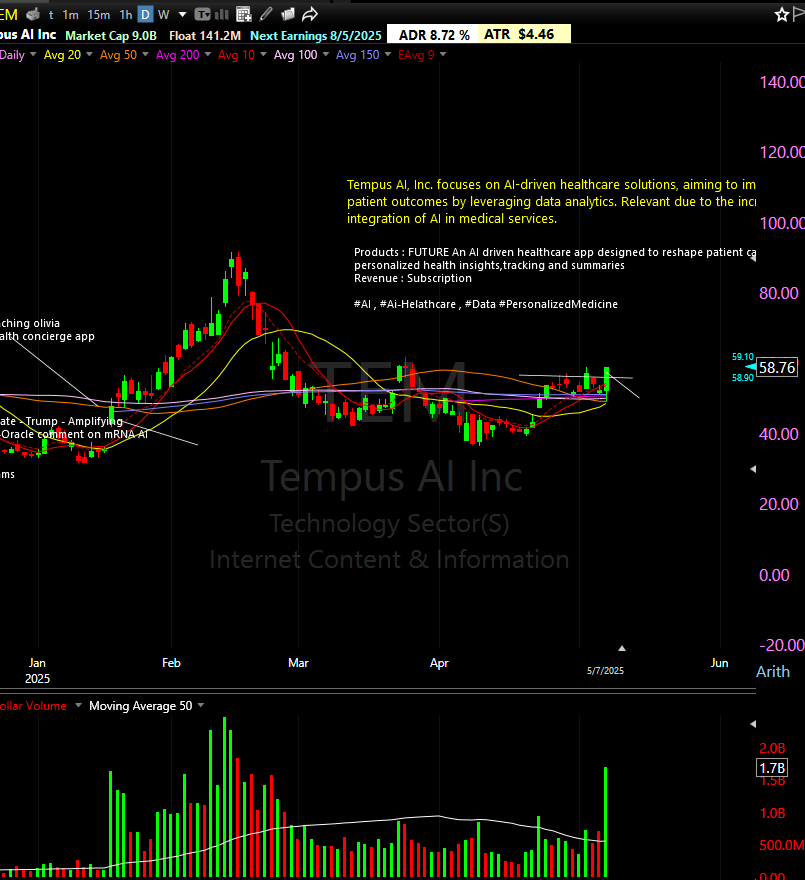Toggle the Avg 20 moving average
The image size is (805, 880).
62,55
